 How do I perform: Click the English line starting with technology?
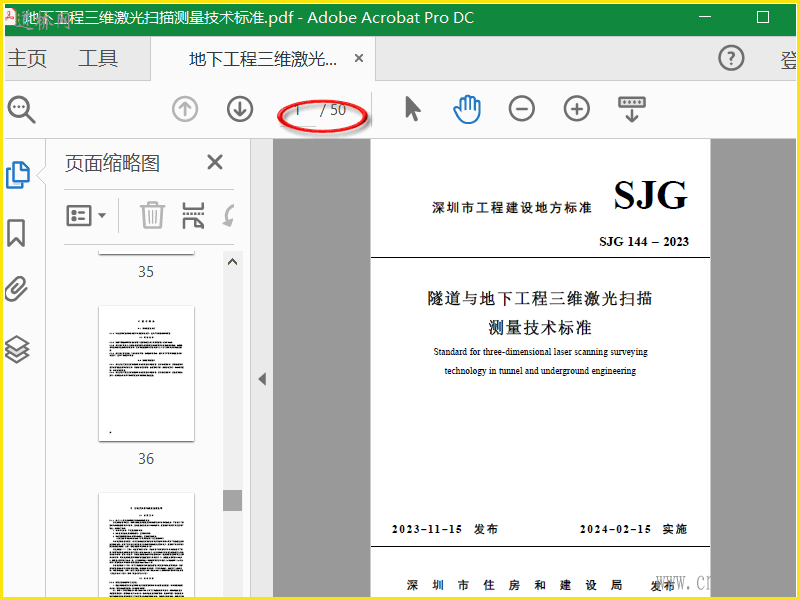pos(540,371)
